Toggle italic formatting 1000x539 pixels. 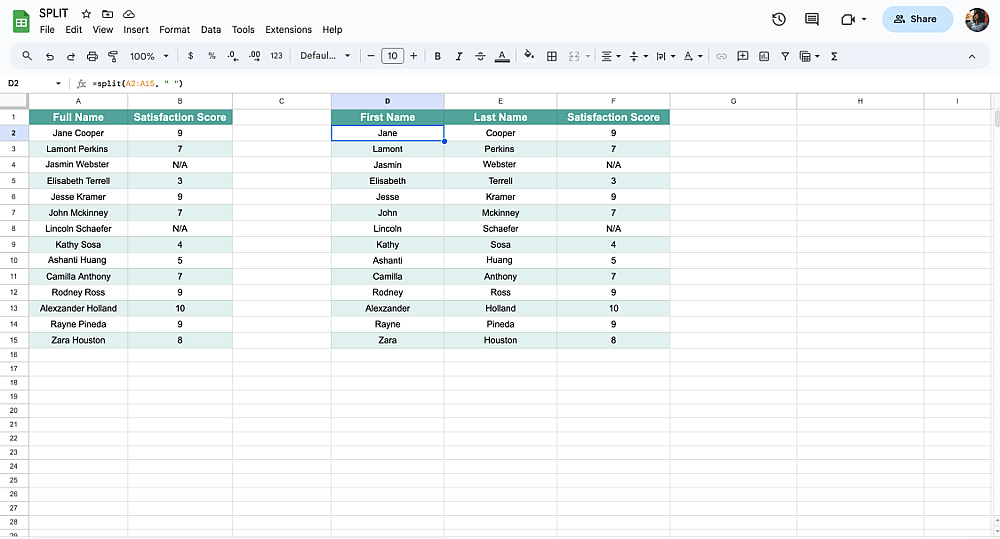[459, 56]
